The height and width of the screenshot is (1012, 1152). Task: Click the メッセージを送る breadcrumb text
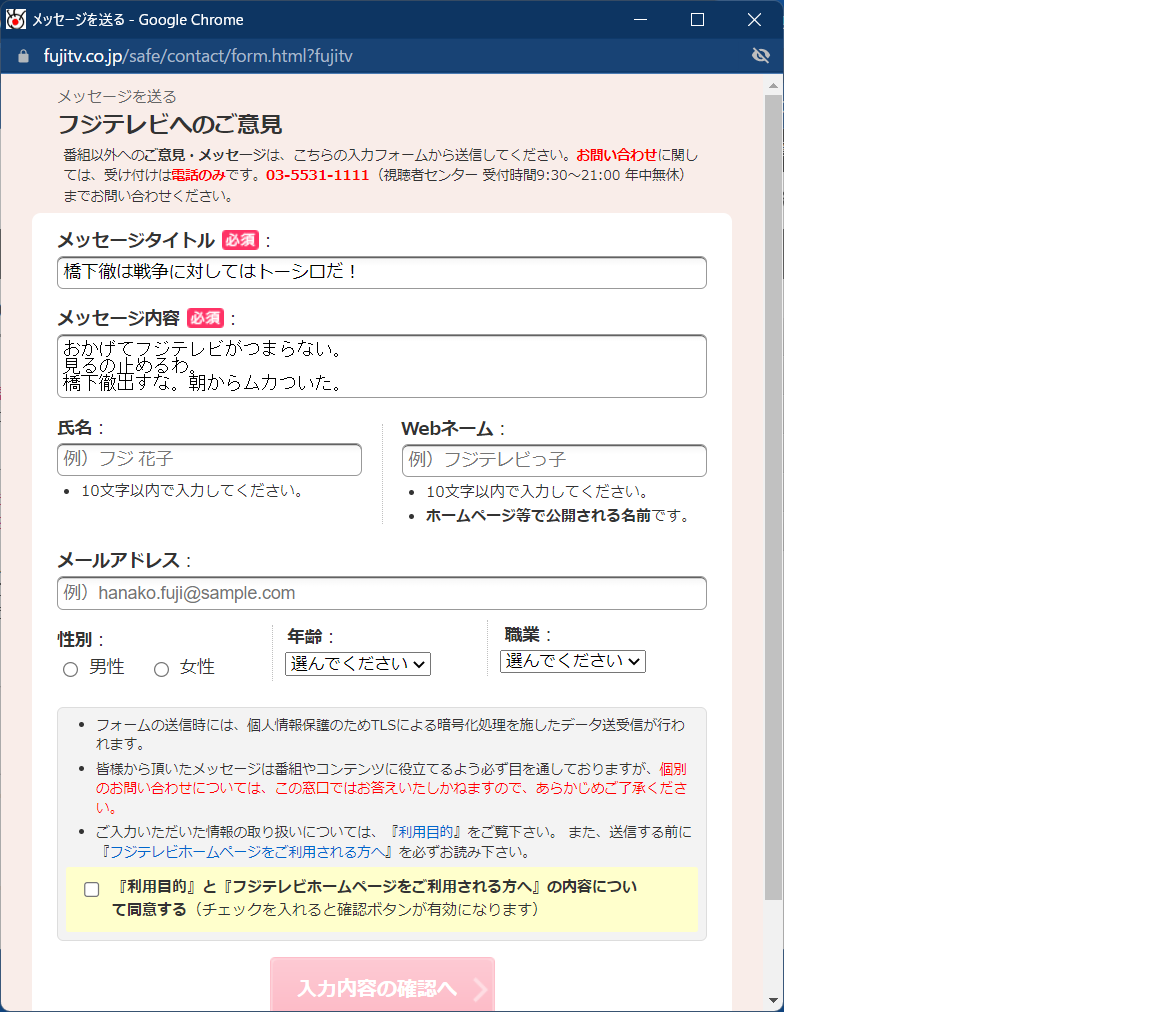pos(117,96)
